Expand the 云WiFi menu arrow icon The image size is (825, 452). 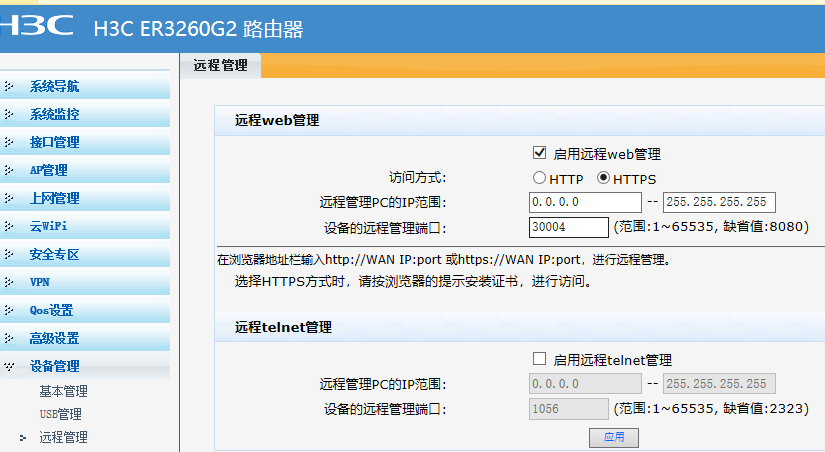click(9, 226)
